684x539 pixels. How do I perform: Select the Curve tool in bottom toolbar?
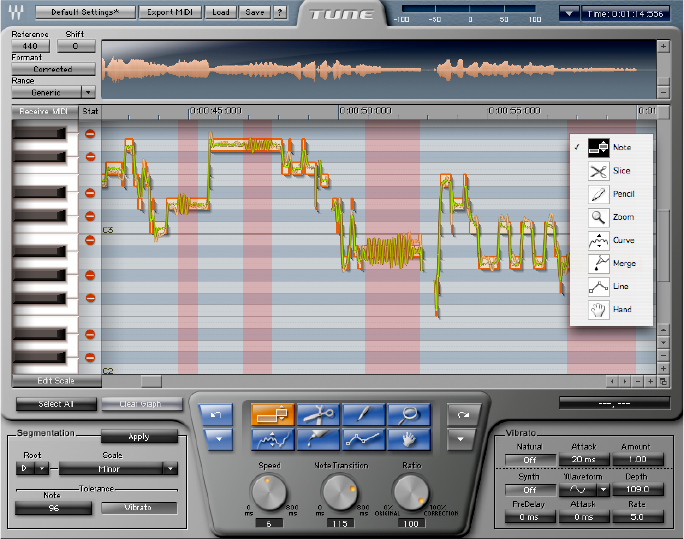pyautogui.click(x=273, y=438)
